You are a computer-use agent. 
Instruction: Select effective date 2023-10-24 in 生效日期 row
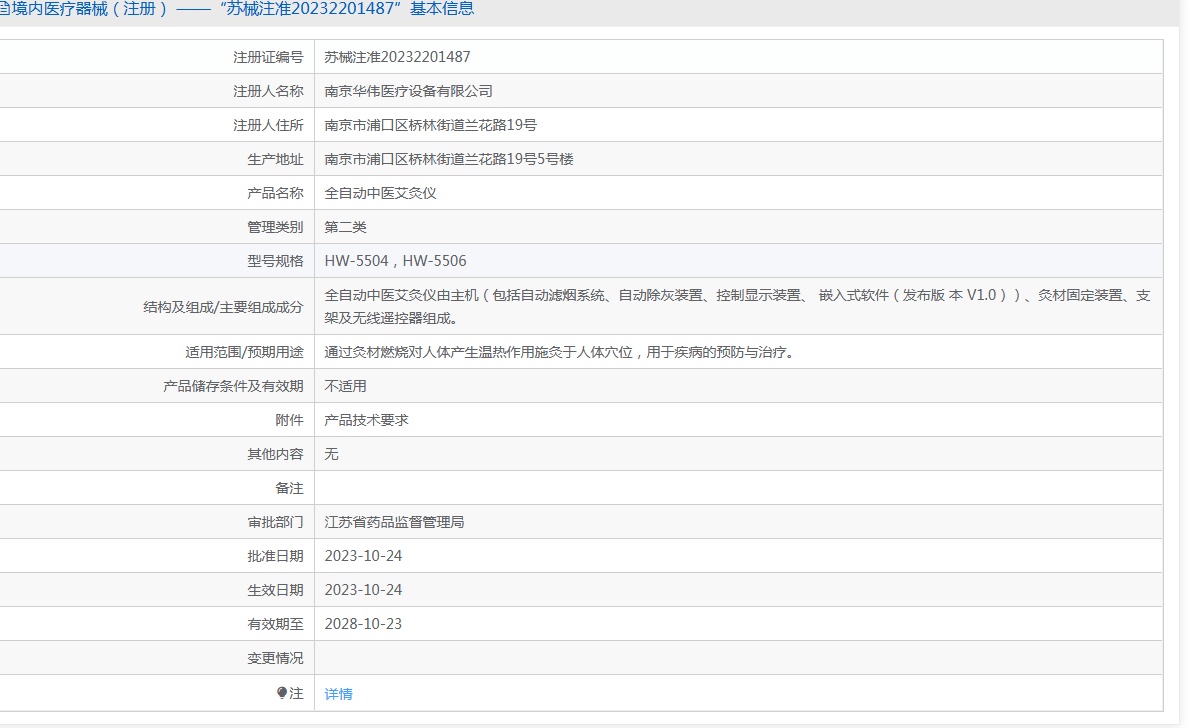pyautogui.click(x=363, y=590)
